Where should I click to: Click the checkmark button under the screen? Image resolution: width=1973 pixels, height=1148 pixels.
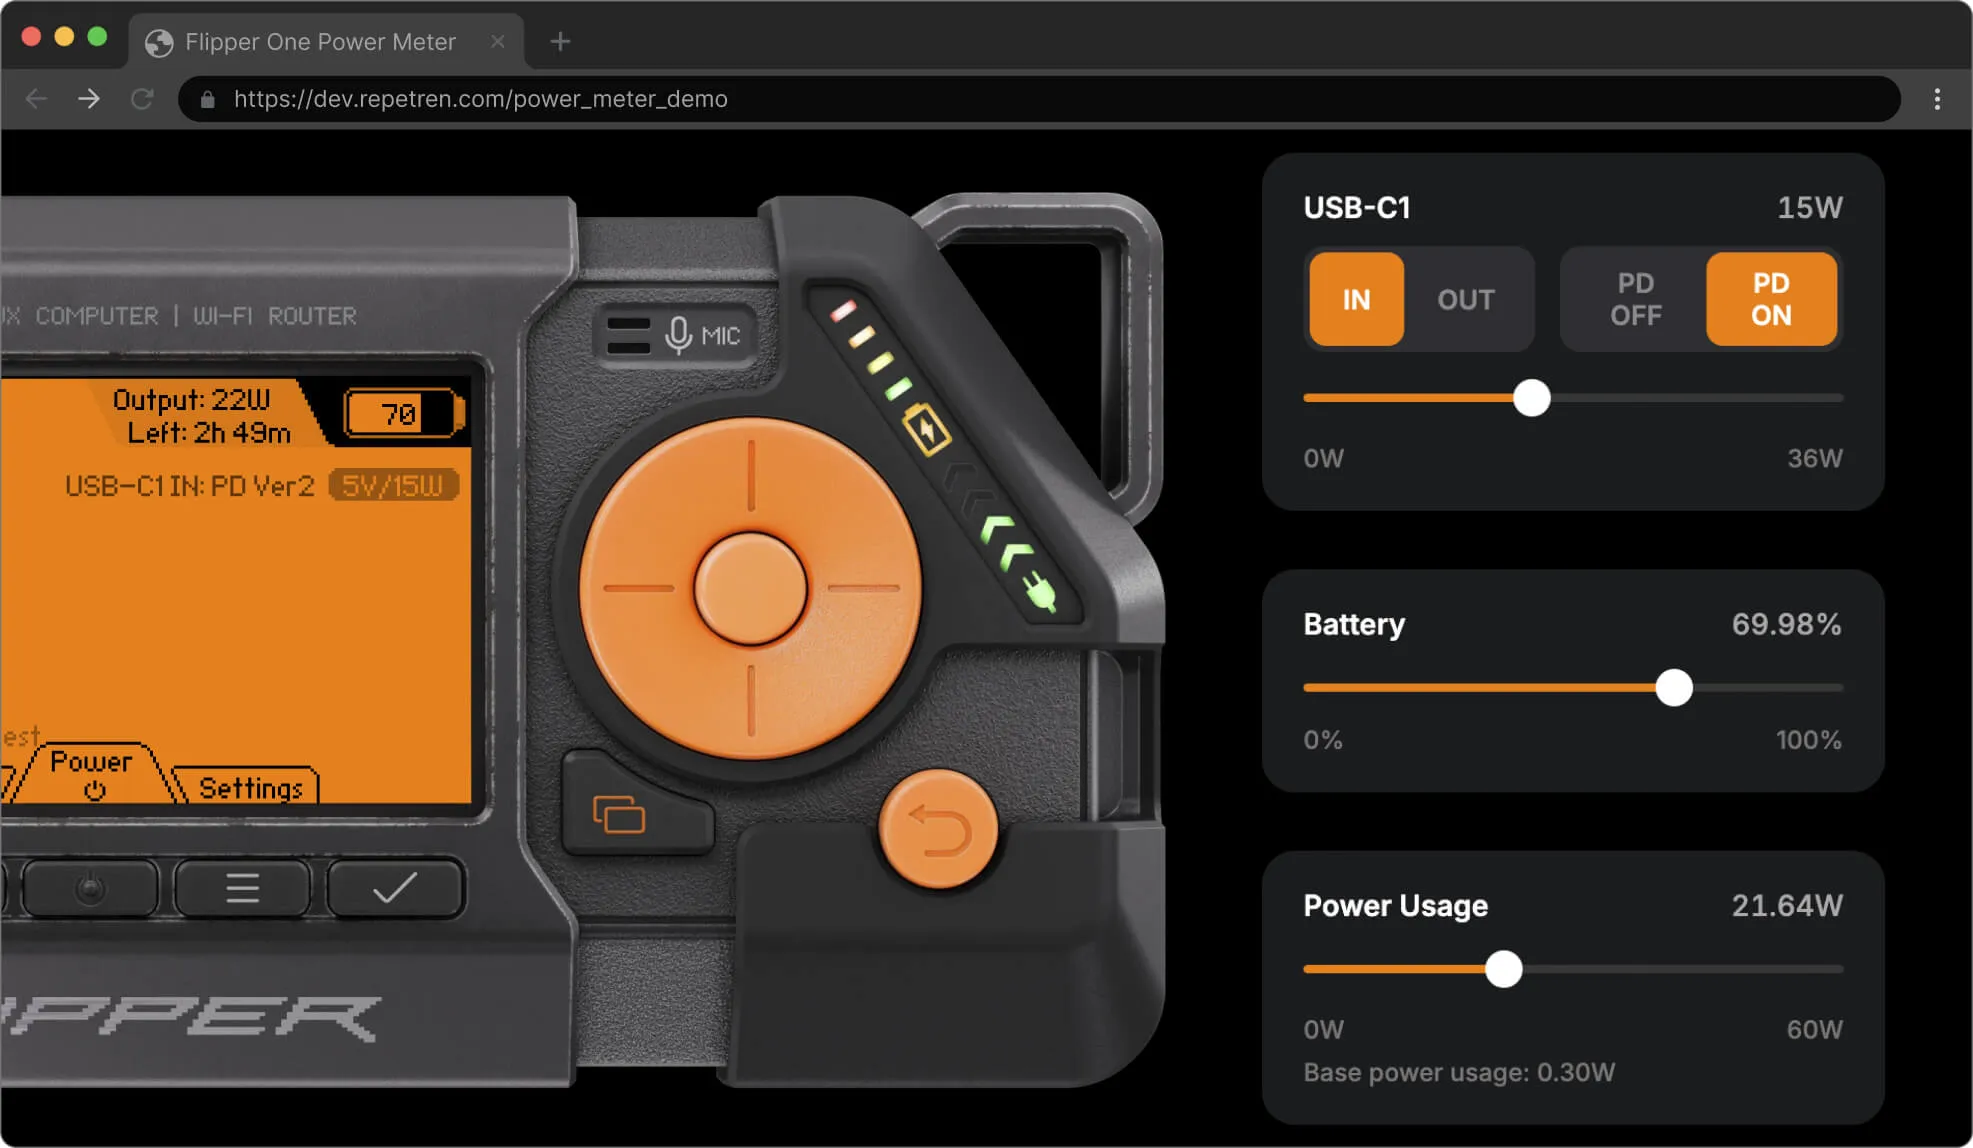(x=395, y=887)
